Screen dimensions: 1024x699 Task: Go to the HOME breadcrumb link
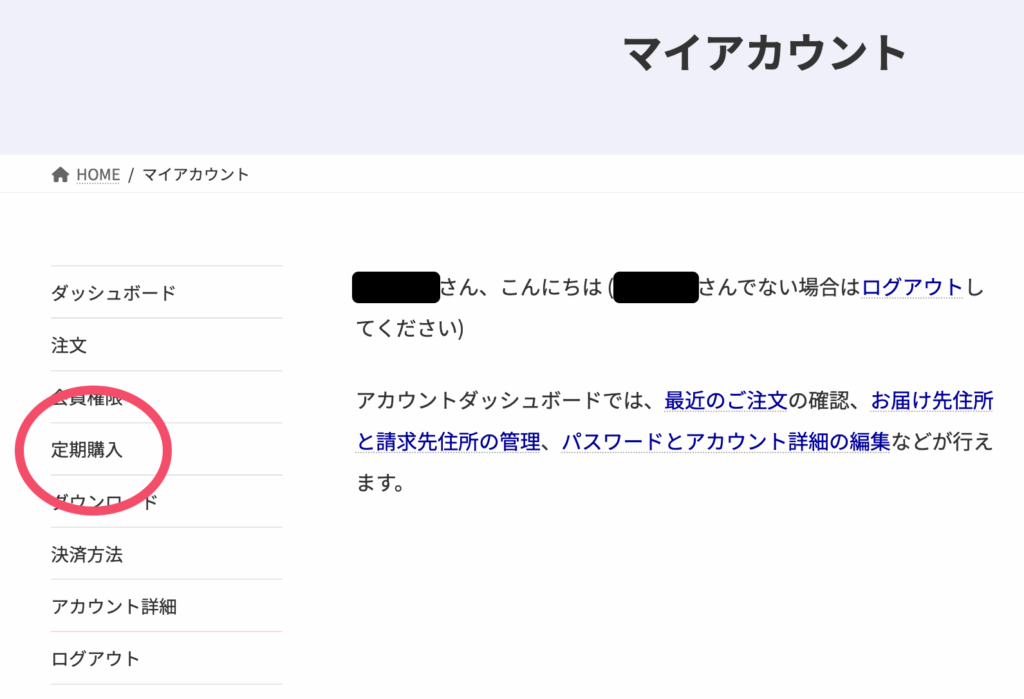click(98, 175)
